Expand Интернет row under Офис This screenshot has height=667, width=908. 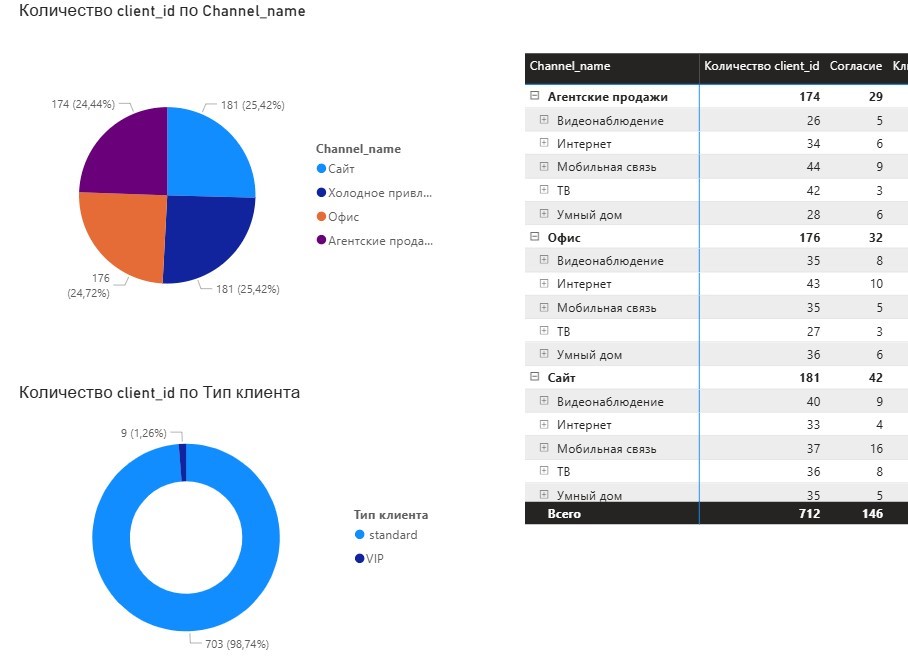point(544,284)
